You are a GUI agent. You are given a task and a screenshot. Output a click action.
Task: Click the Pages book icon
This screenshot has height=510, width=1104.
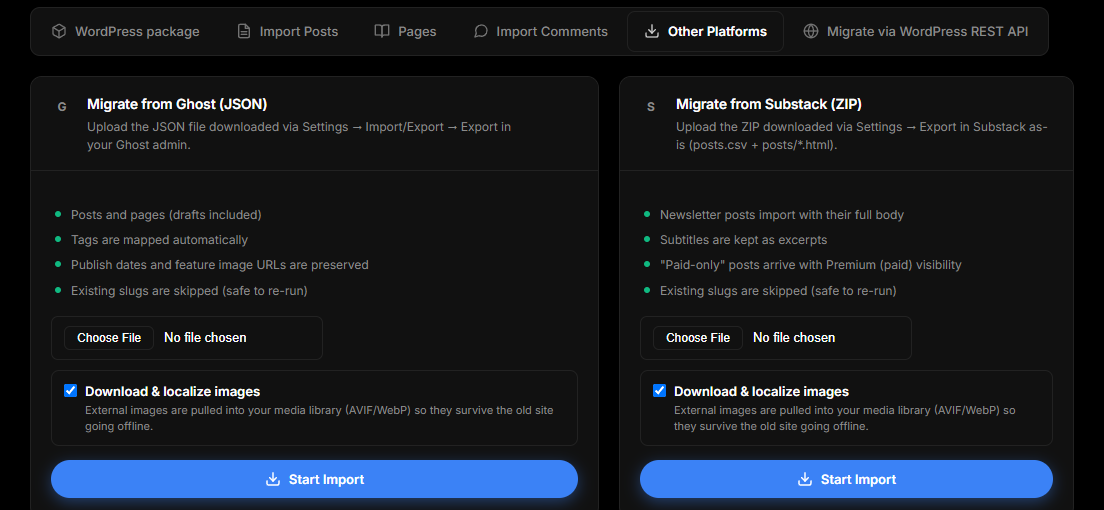pyautogui.click(x=382, y=32)
